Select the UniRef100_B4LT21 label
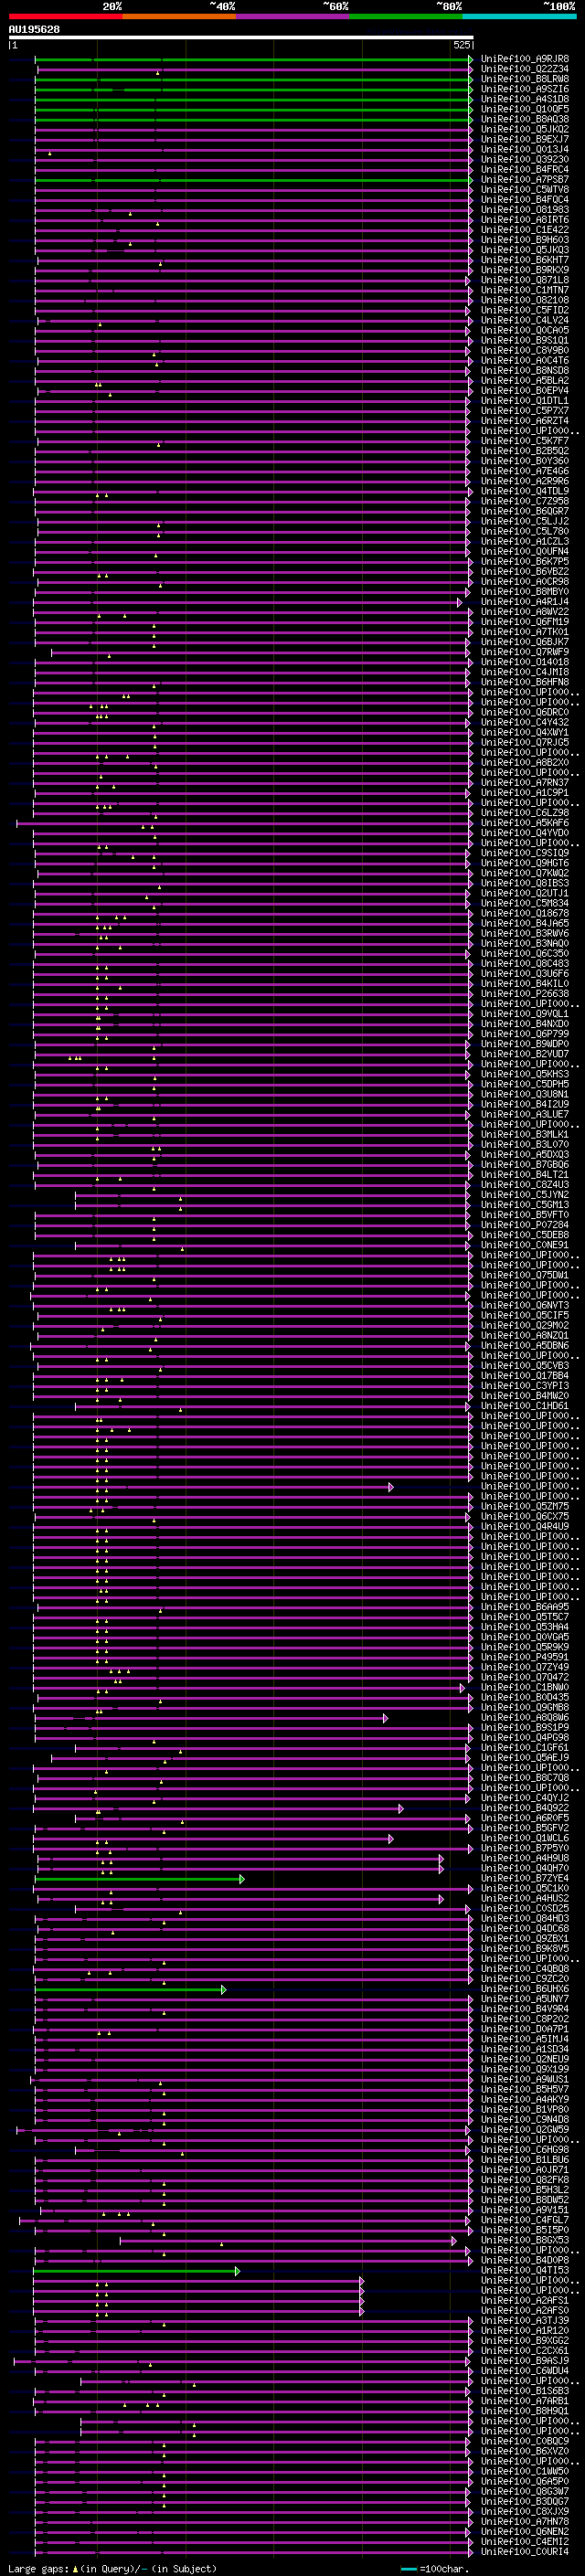 pyautogui.click(x=525, y=1175)
